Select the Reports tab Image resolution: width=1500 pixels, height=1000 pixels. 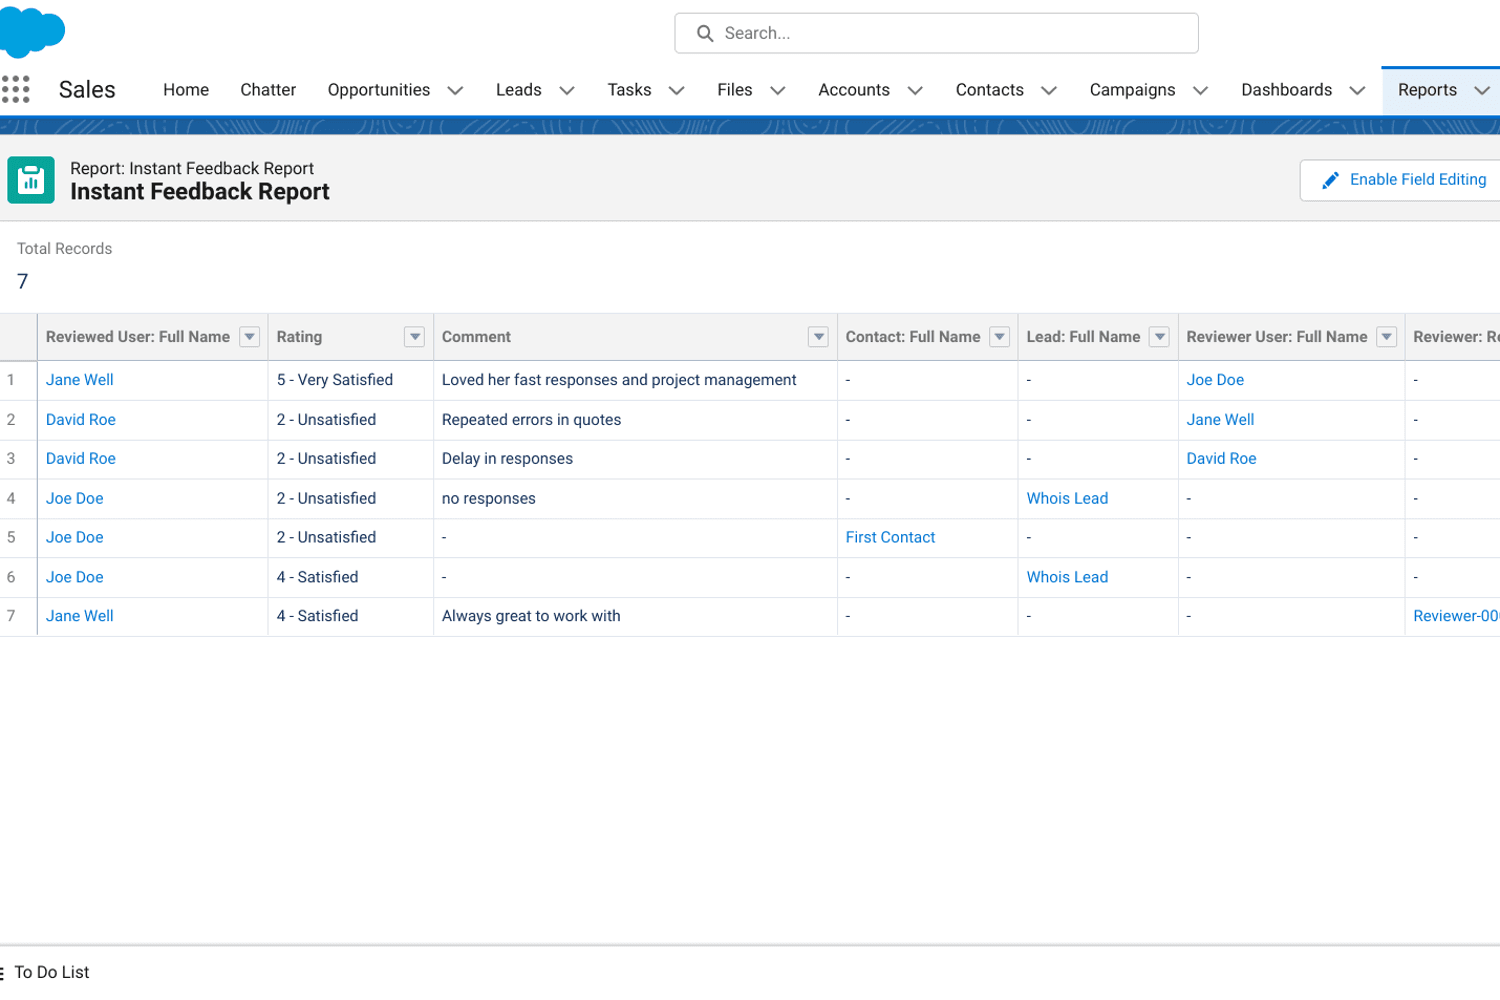[x=1427, y=90]
